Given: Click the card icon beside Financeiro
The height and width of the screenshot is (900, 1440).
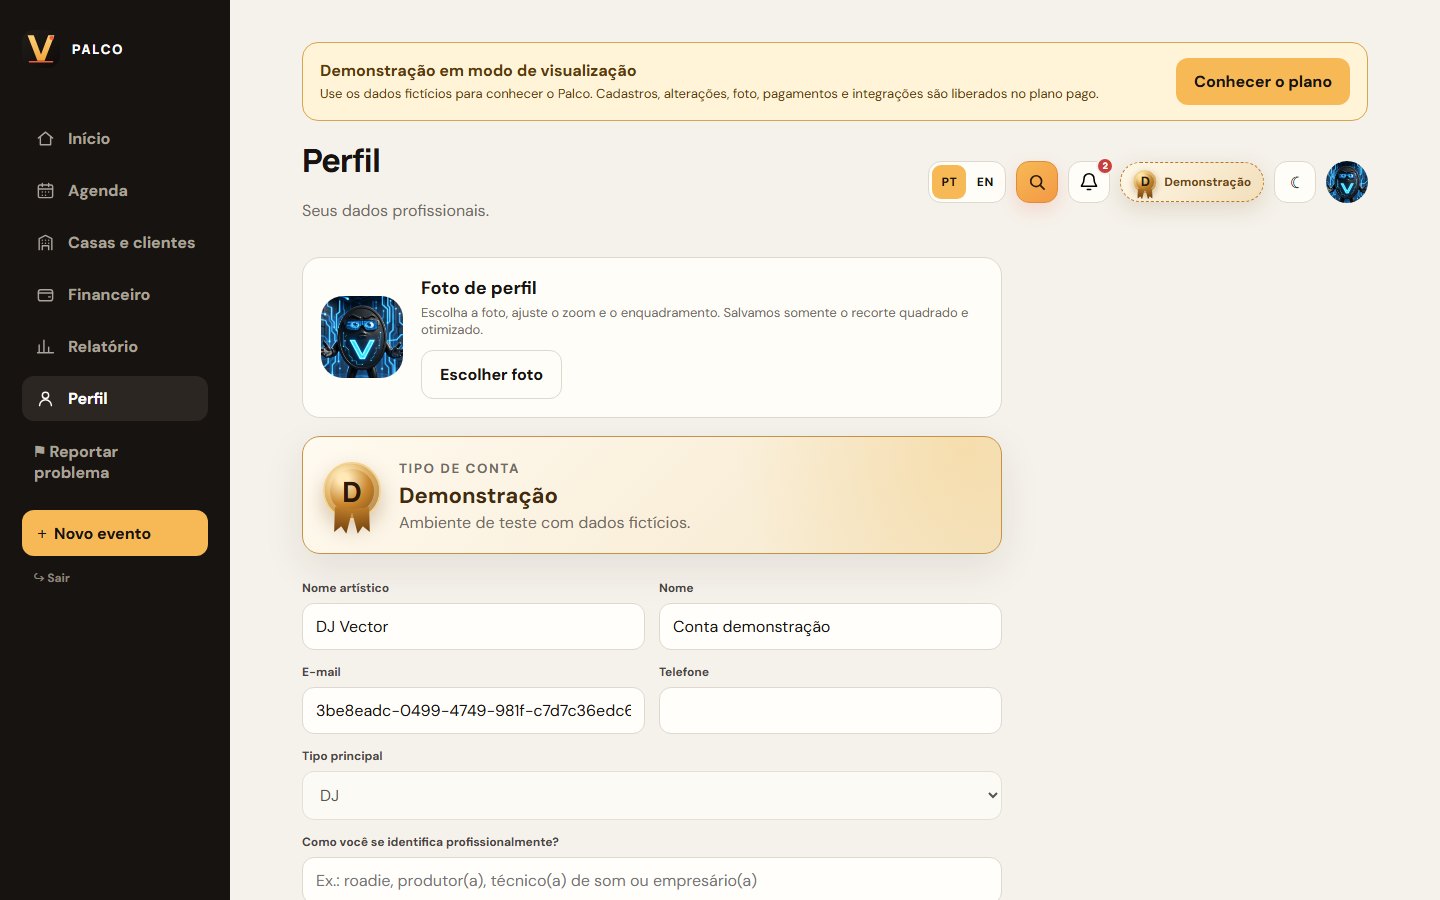Looking at the screenshot, I should tap(45, 295).
